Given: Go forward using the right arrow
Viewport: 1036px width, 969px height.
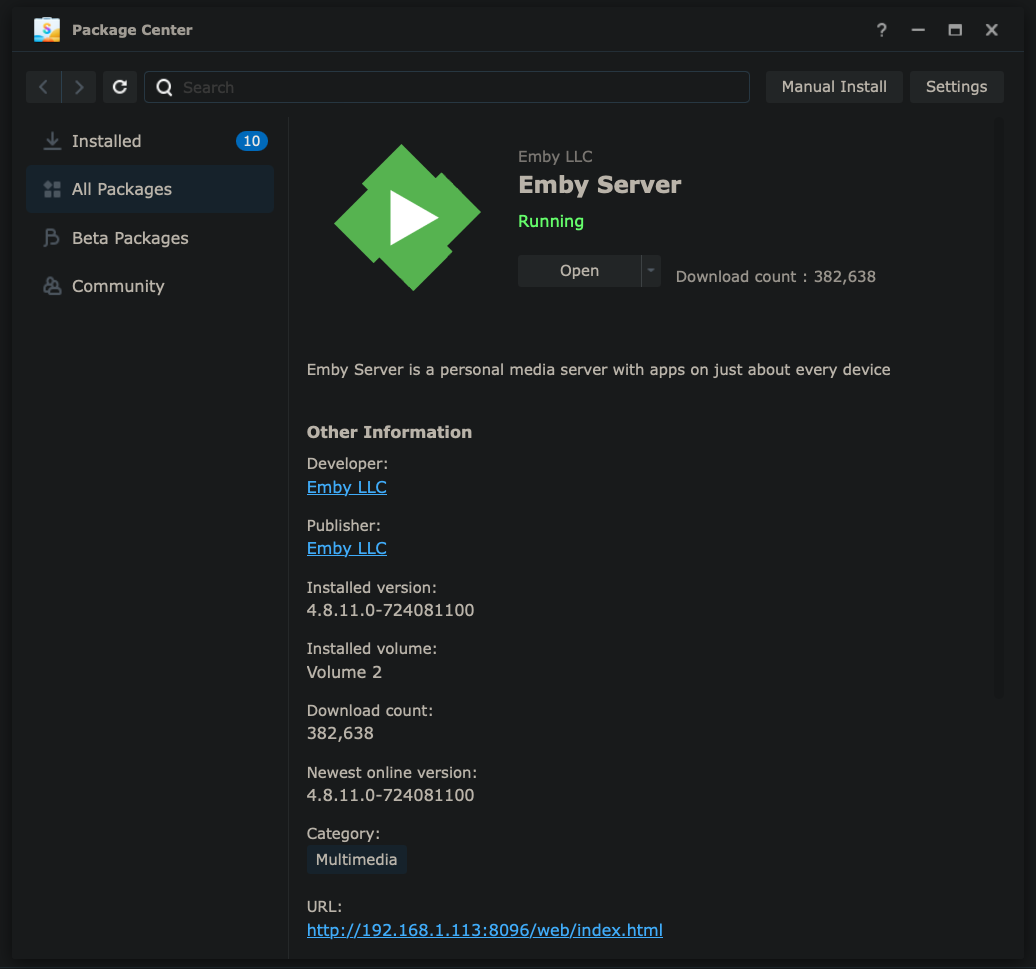Looking at the screenshot, I should [x=79, y=87].
